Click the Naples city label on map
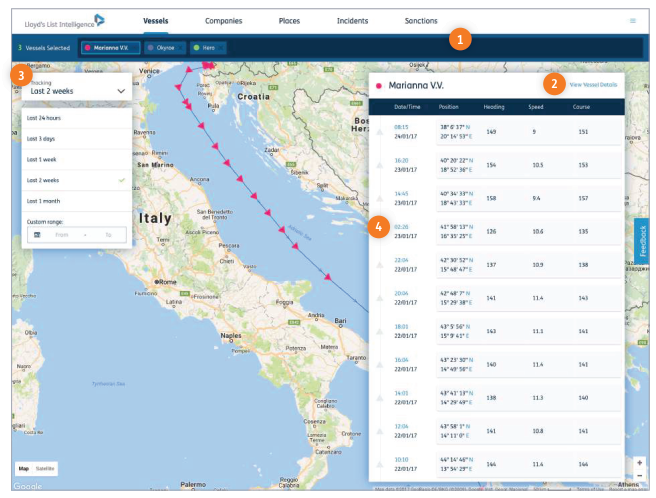656x498 pixels. coord(231,336)
